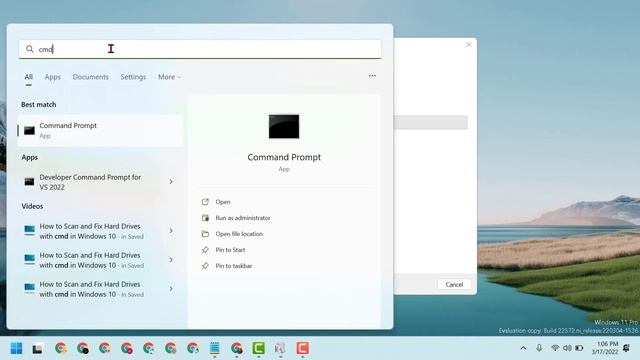Screen dimensions: 640x360
Task: Click the Pin to Start pin icon
Action: [x=205, y=250]
